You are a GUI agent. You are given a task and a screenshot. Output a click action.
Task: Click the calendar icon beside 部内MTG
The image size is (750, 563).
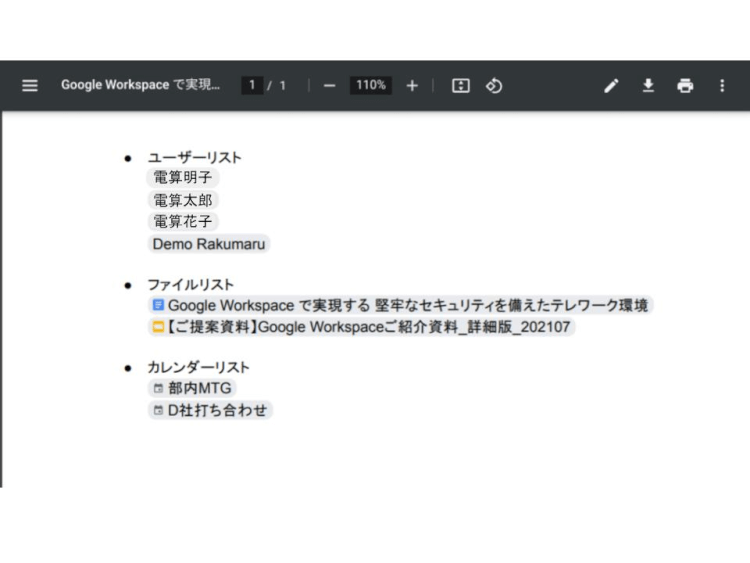click(158, 388)
